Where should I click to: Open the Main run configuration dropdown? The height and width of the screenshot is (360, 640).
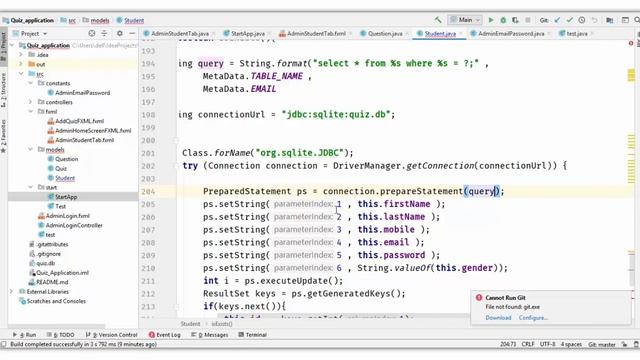point(465,20)
